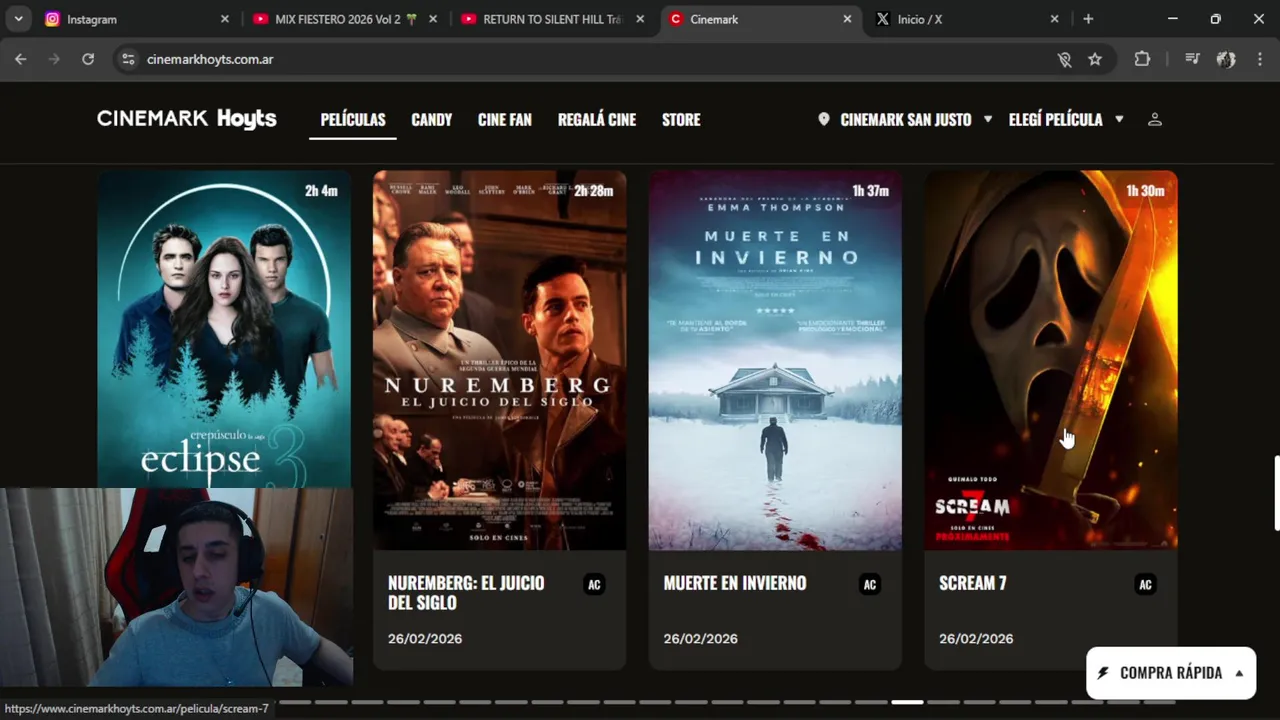Screen dimensions: 1280x720
Task: Switch to the MIX FIESTERO 2026 Vol 2 tab
Action: 346,19
